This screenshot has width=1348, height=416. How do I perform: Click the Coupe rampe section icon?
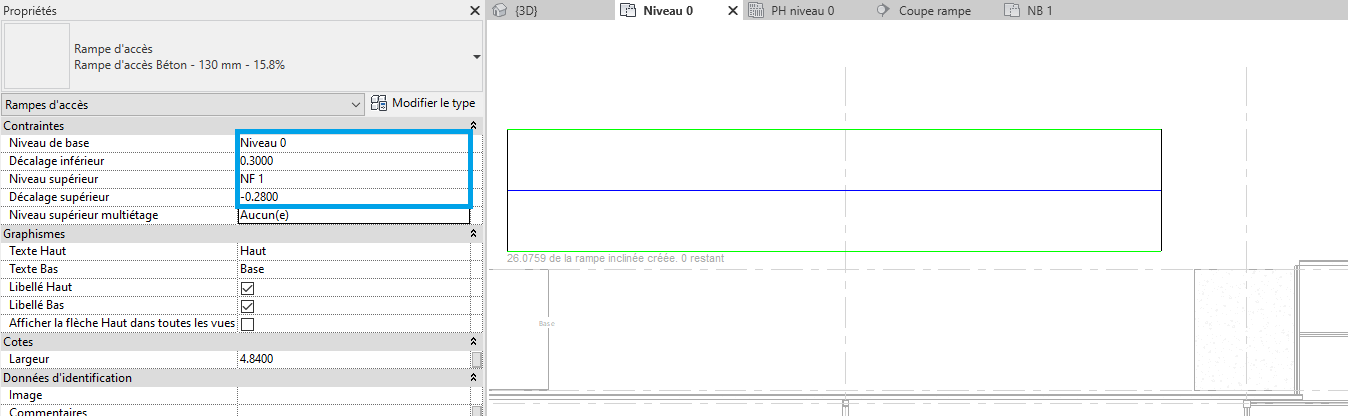pos(883,10)
